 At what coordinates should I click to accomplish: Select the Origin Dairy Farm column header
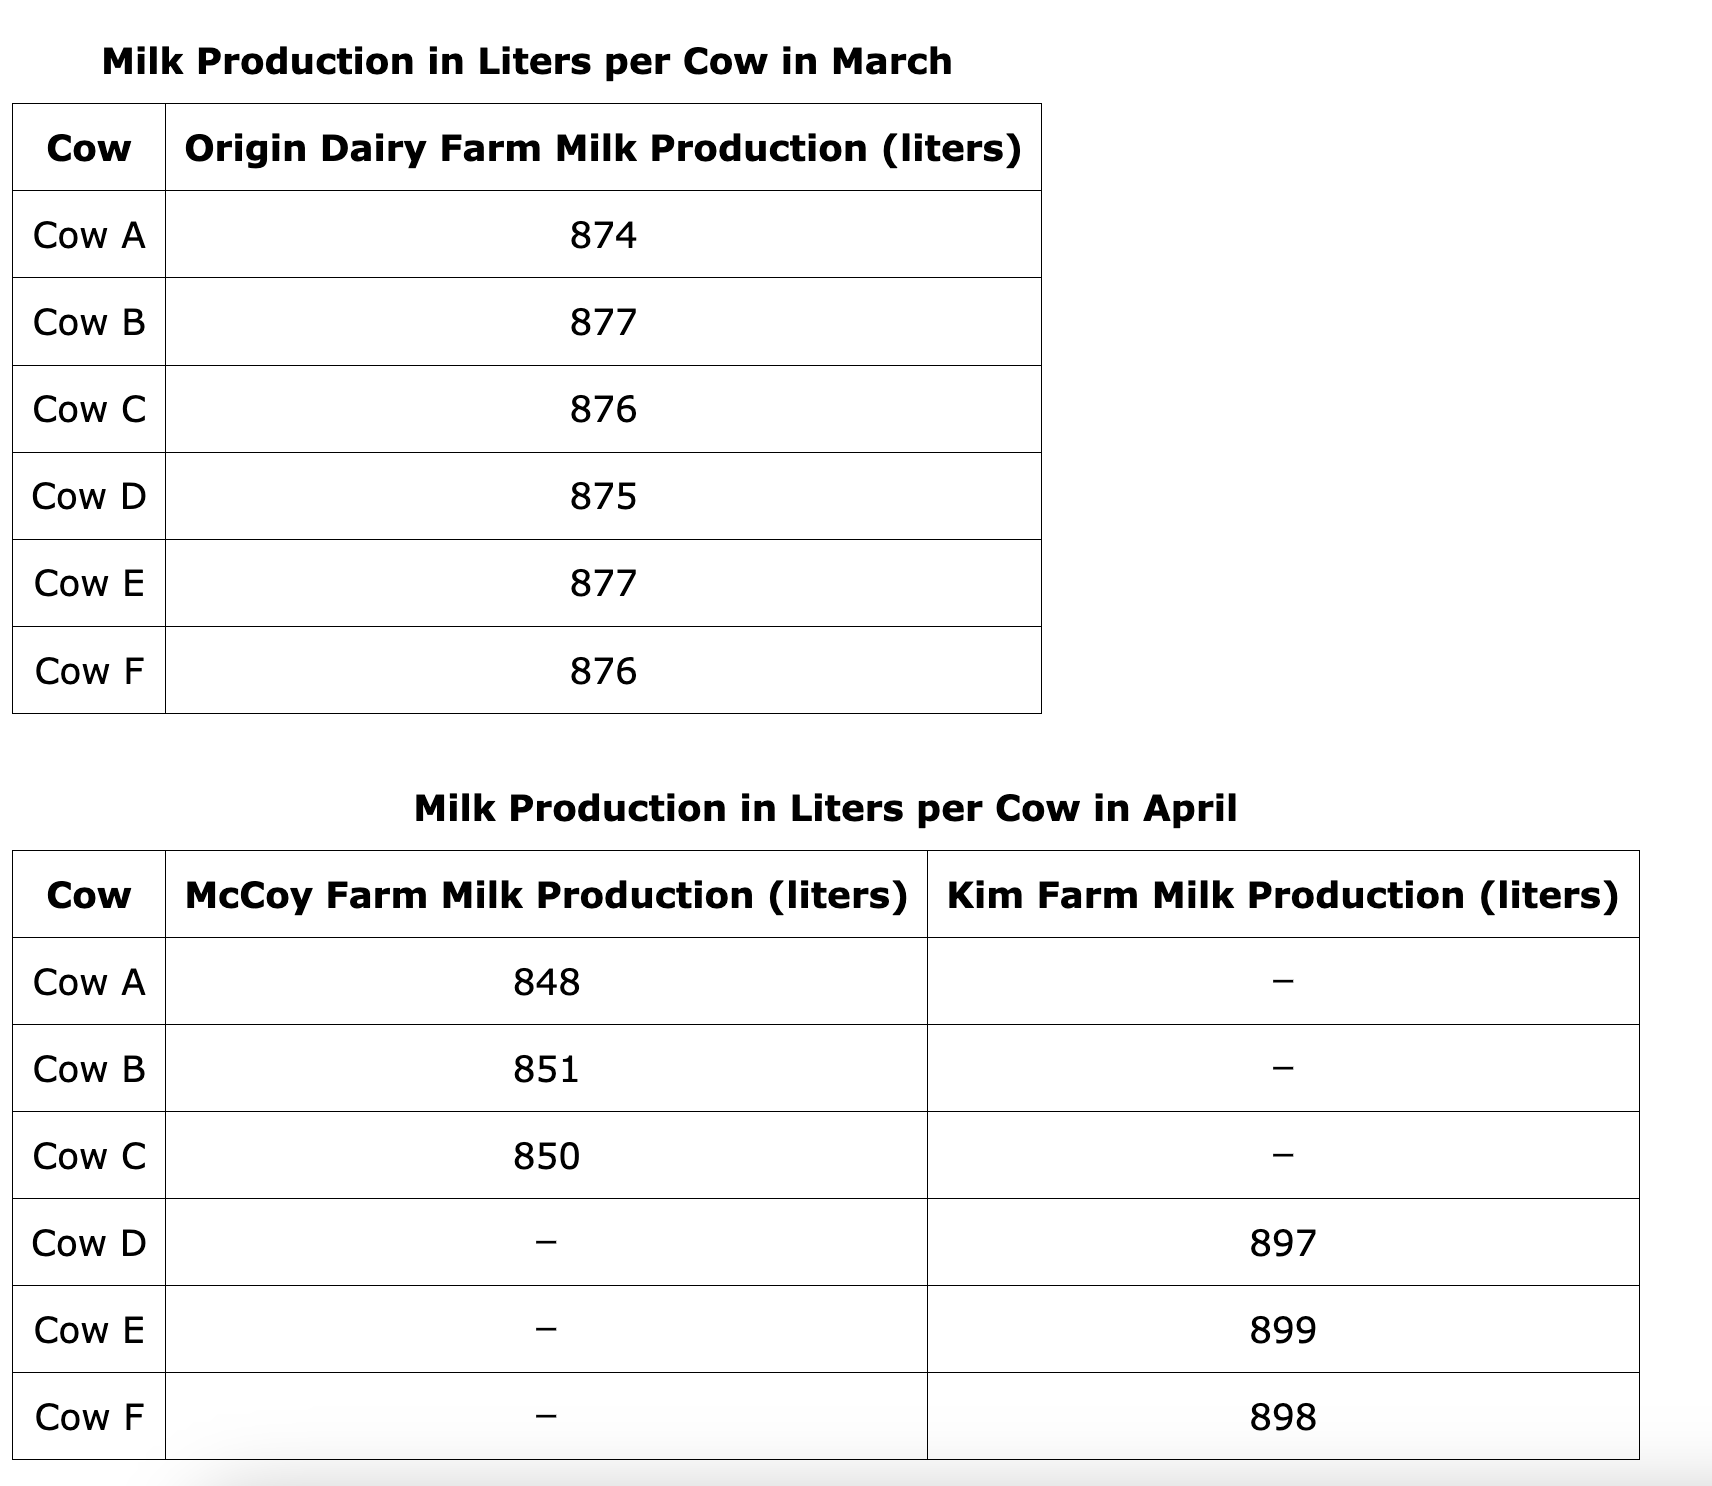(603, 148)
